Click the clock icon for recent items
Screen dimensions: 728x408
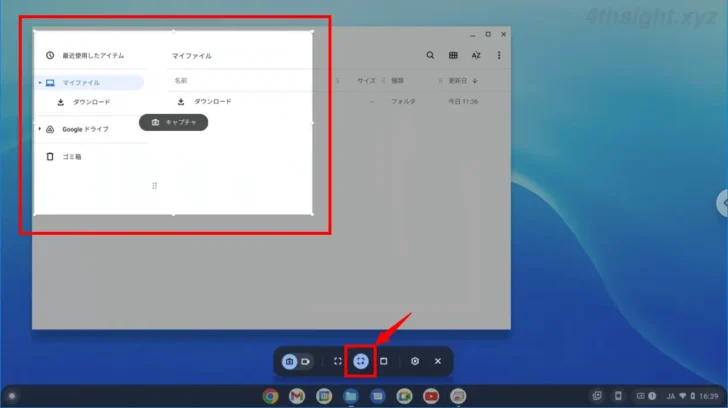[50, 55]
